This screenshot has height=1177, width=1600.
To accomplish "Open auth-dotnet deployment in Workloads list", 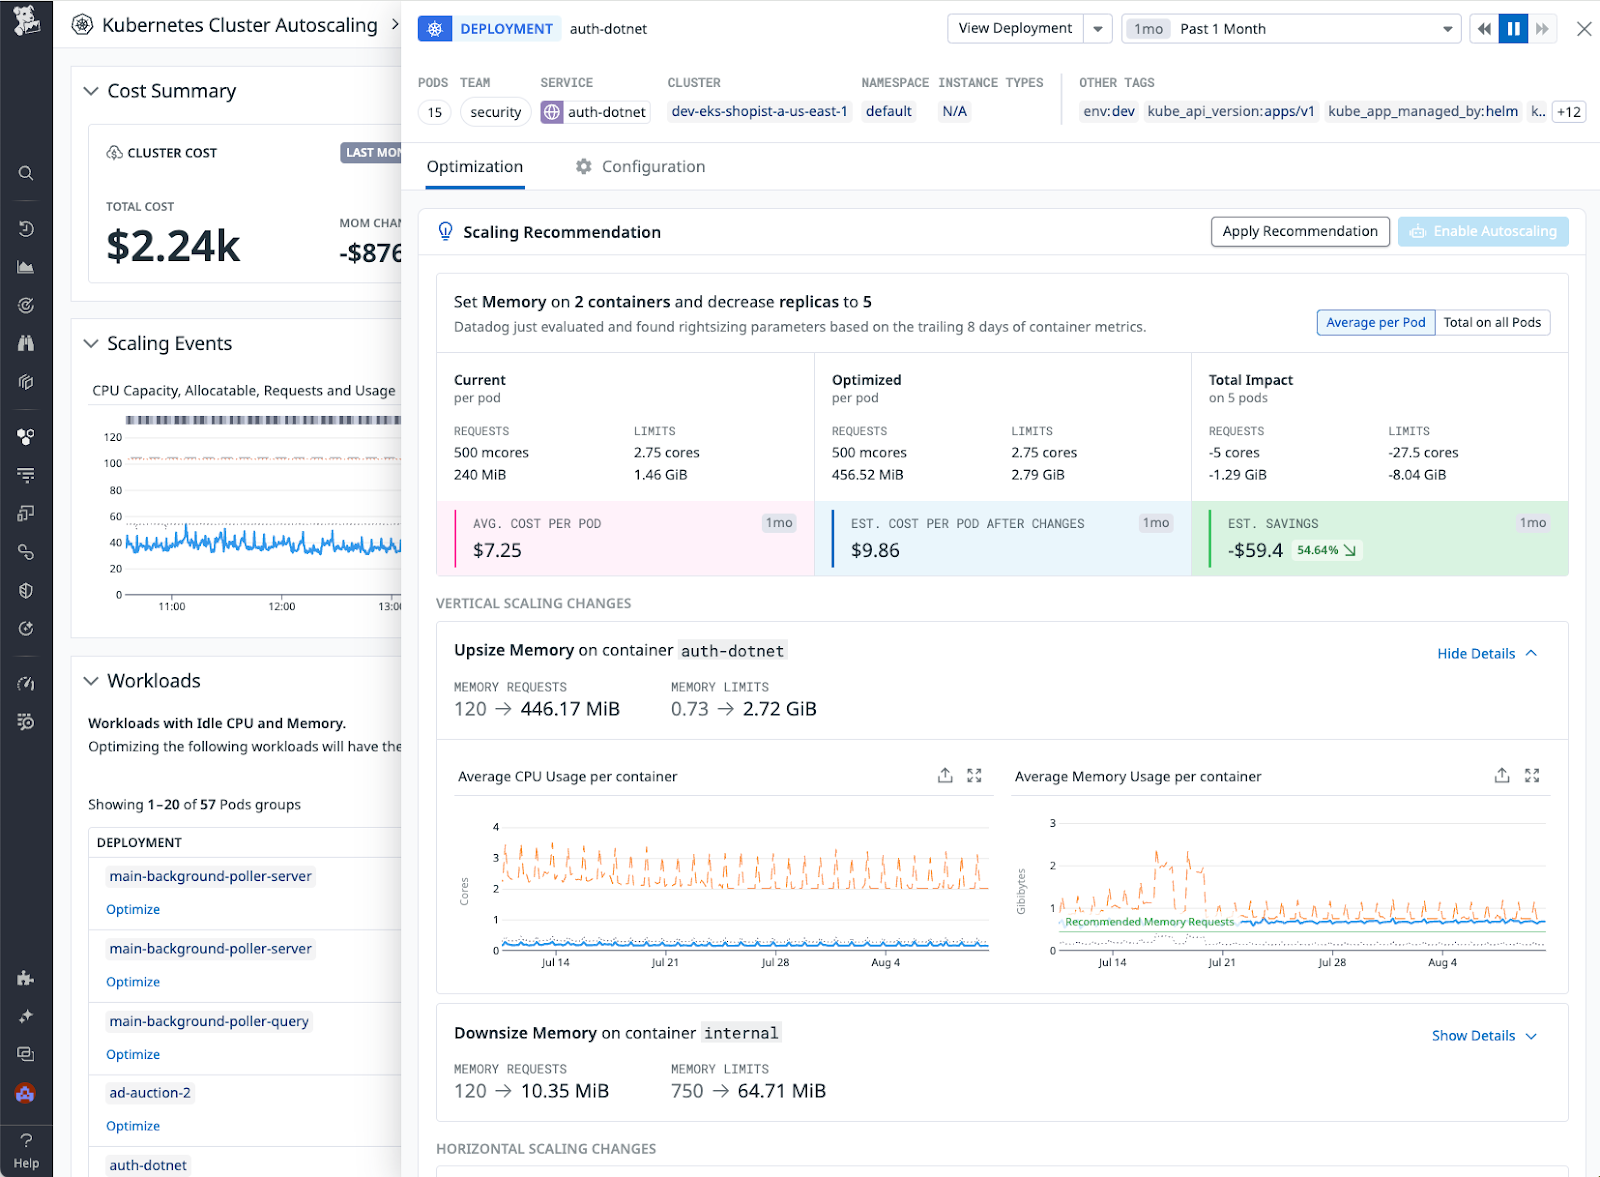I will 148,1165.
